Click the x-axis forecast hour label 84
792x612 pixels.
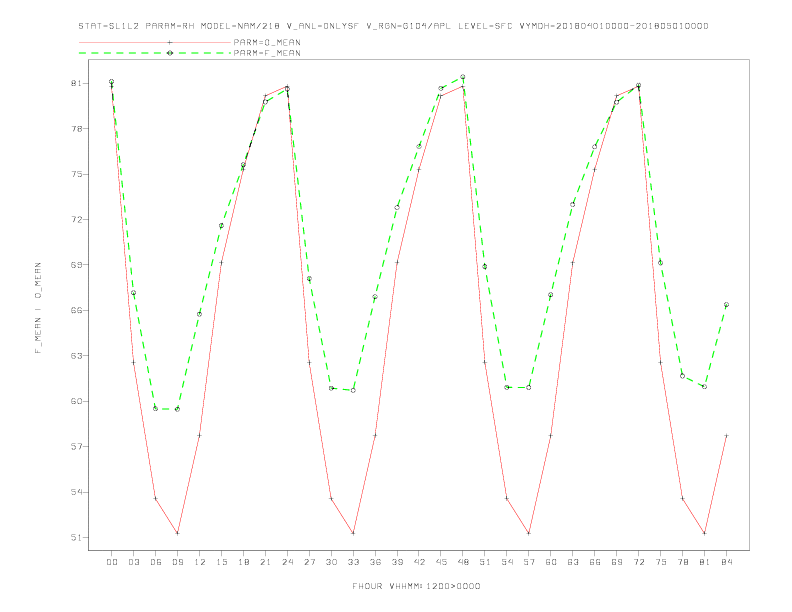point(726,562)
